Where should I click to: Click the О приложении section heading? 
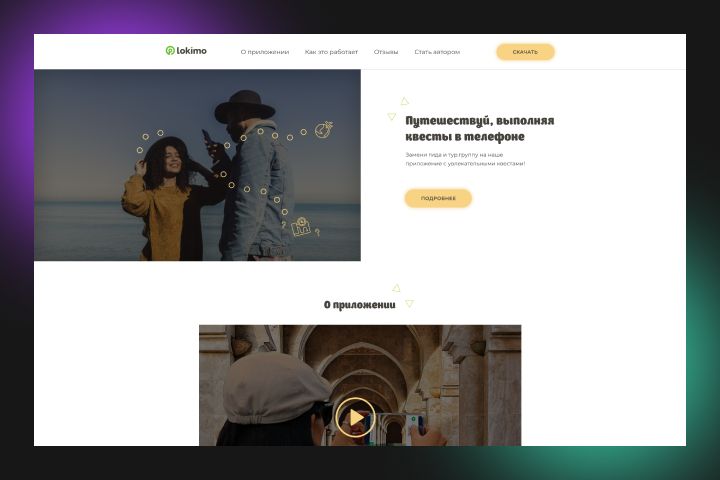click(x=360, y=305)
